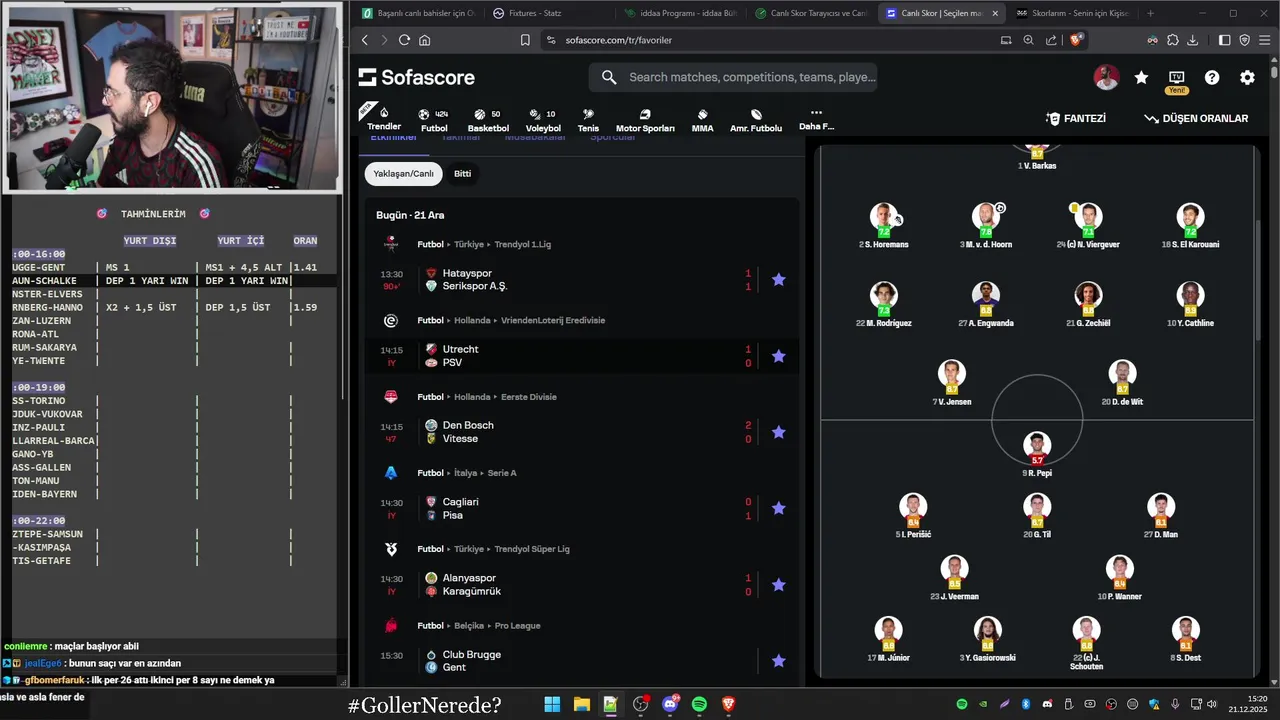Open Discord from the taskbar
The image size is (1280, 720).
coord(670,704)
